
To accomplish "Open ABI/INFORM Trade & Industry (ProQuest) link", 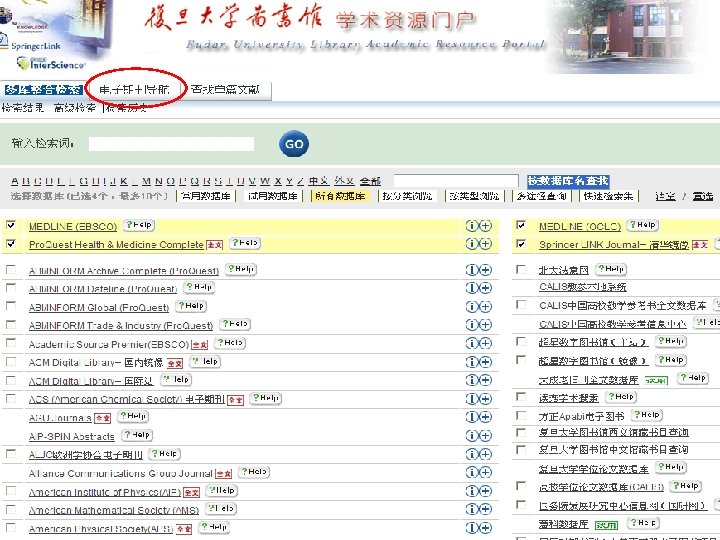I will [121, 326].
